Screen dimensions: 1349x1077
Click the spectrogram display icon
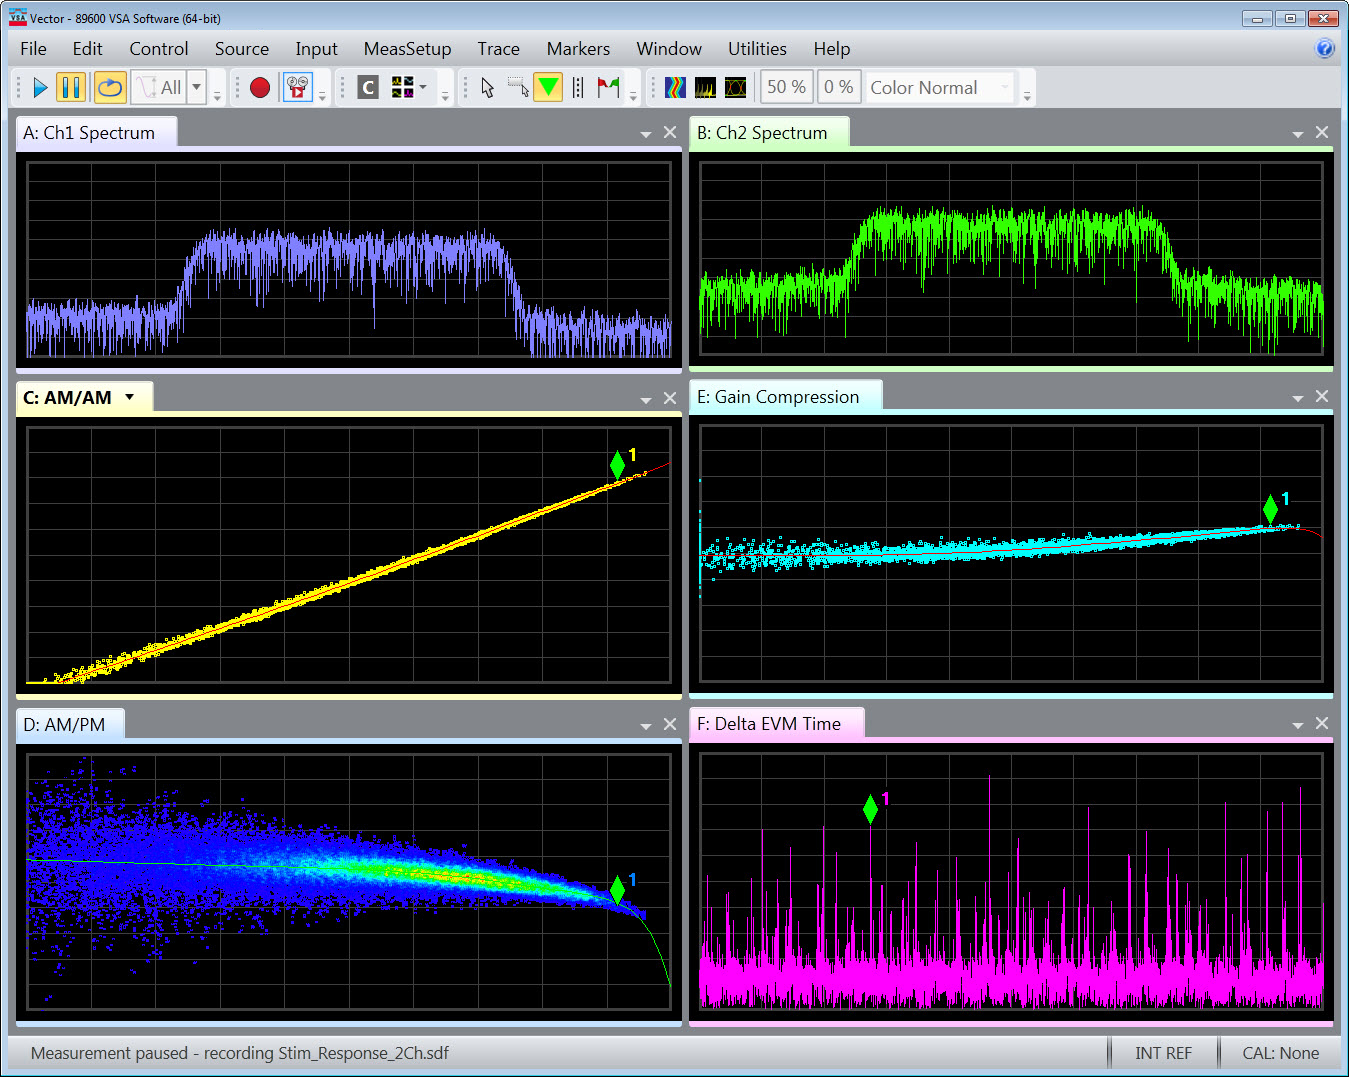(675, 87)
